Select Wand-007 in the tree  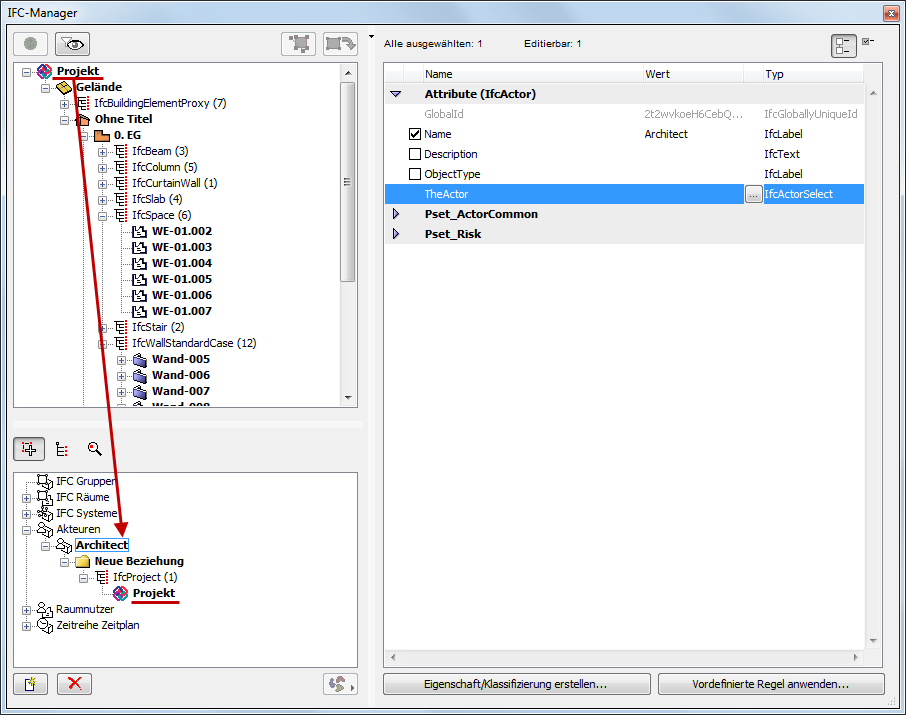tap(180, 391)
